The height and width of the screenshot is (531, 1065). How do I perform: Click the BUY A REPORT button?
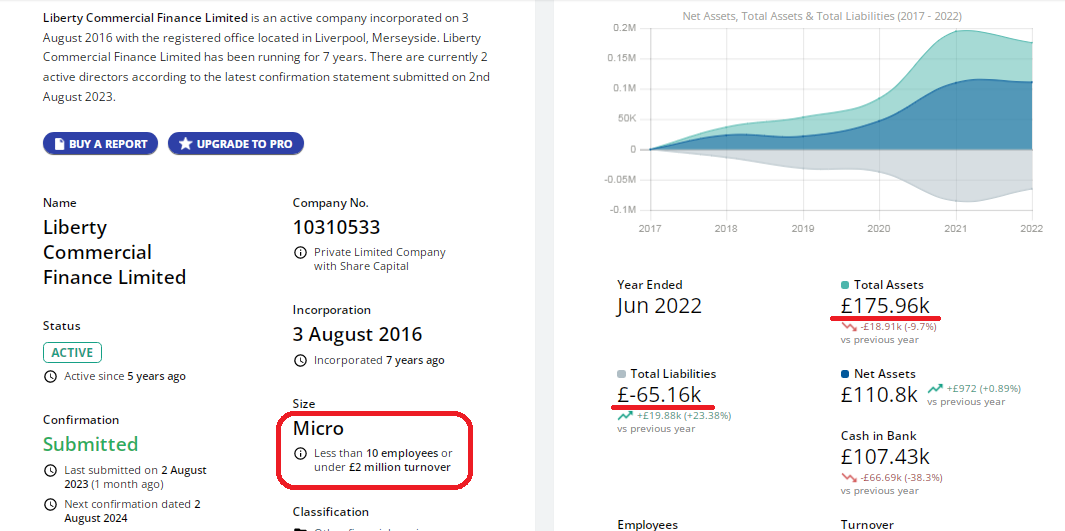click(101, 144)
